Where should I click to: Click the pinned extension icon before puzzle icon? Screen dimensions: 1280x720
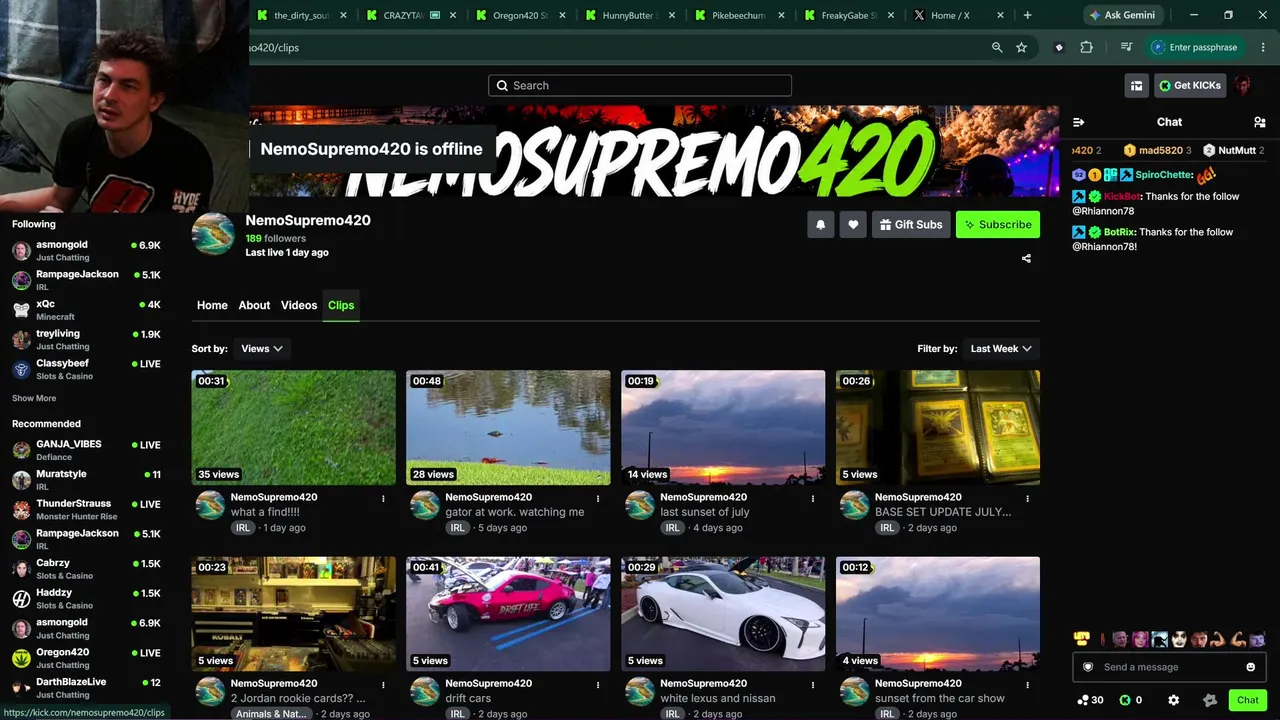point(1059,47)
